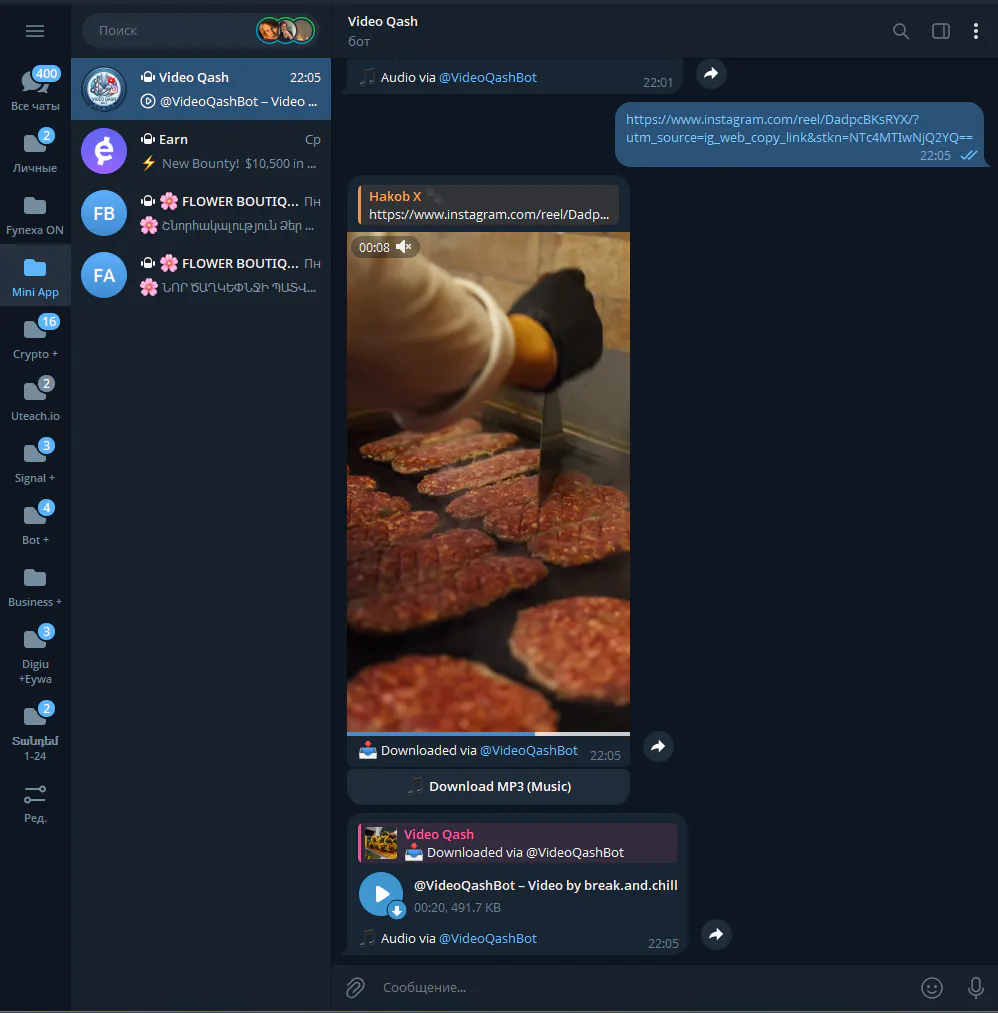Open the Fynexa ON folder
This screenshot has height=1013, width=998.
click(x=36, y=213)
